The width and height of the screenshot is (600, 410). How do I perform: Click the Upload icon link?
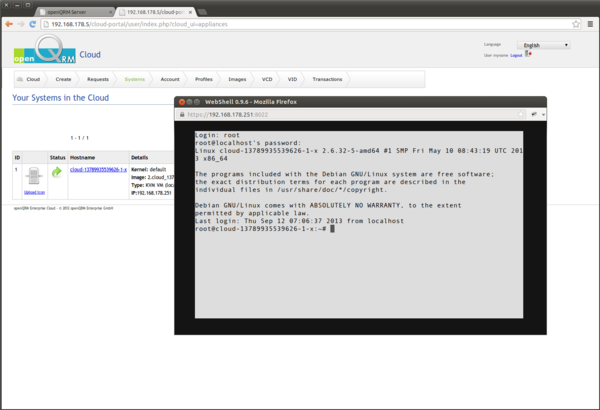pos(34,192)
